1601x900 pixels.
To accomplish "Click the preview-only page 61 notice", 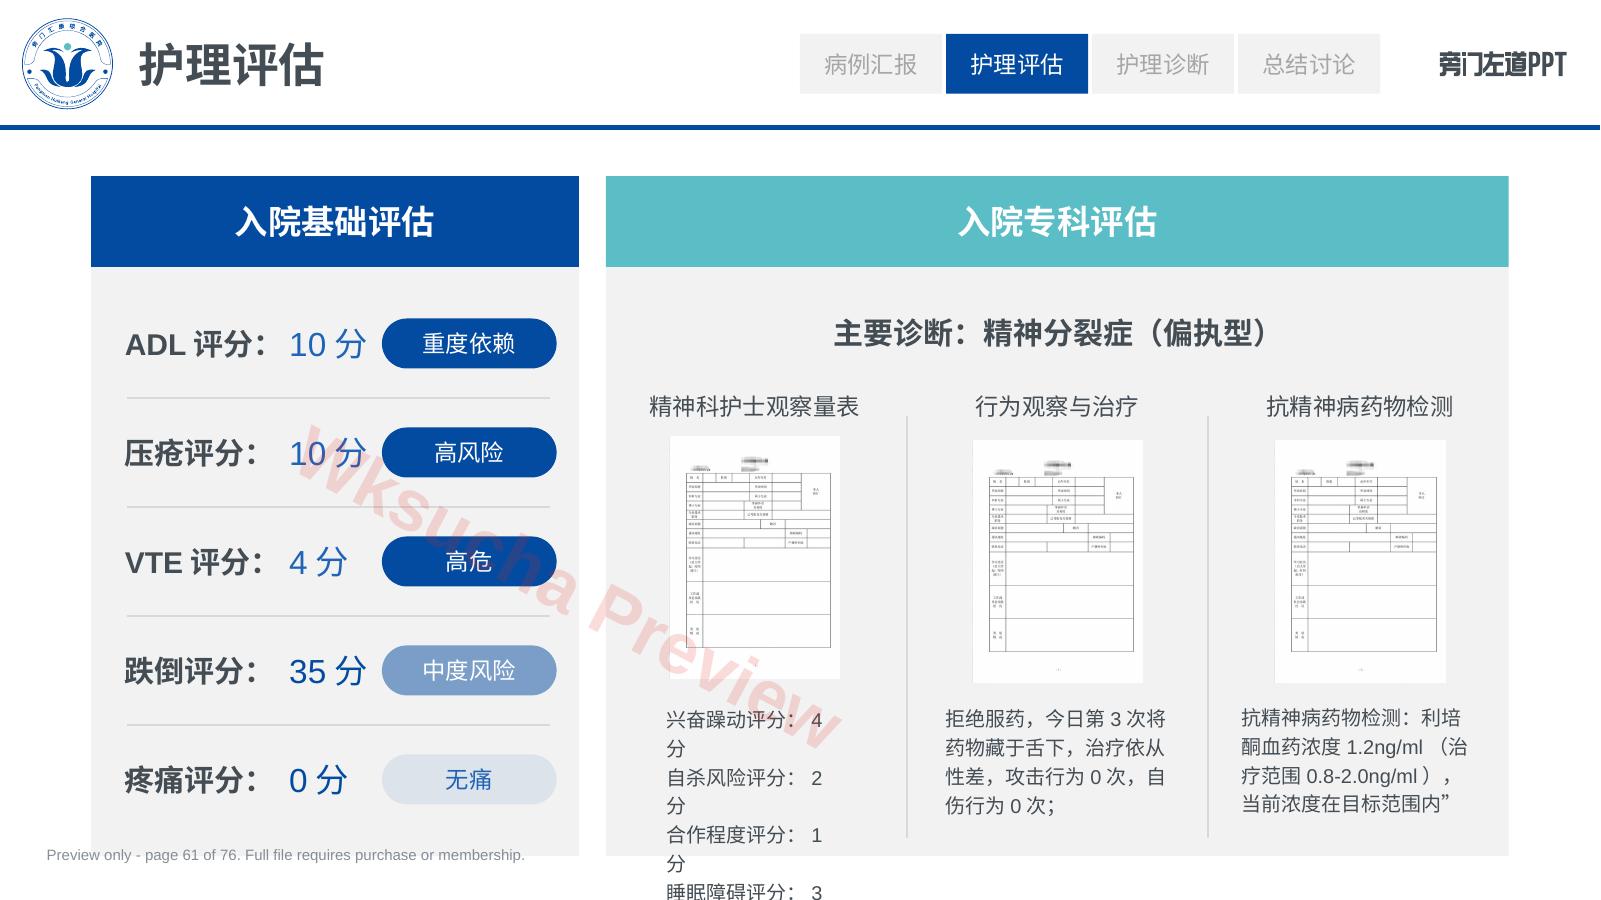I will pyautogui.click(x=285, y=855).
